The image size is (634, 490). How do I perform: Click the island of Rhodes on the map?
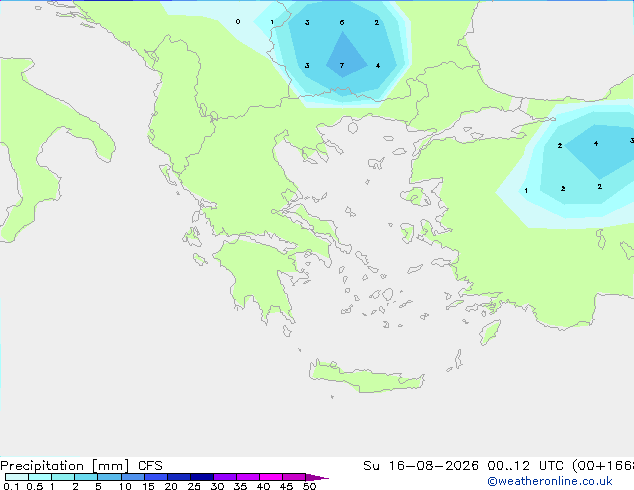(490, 332)
